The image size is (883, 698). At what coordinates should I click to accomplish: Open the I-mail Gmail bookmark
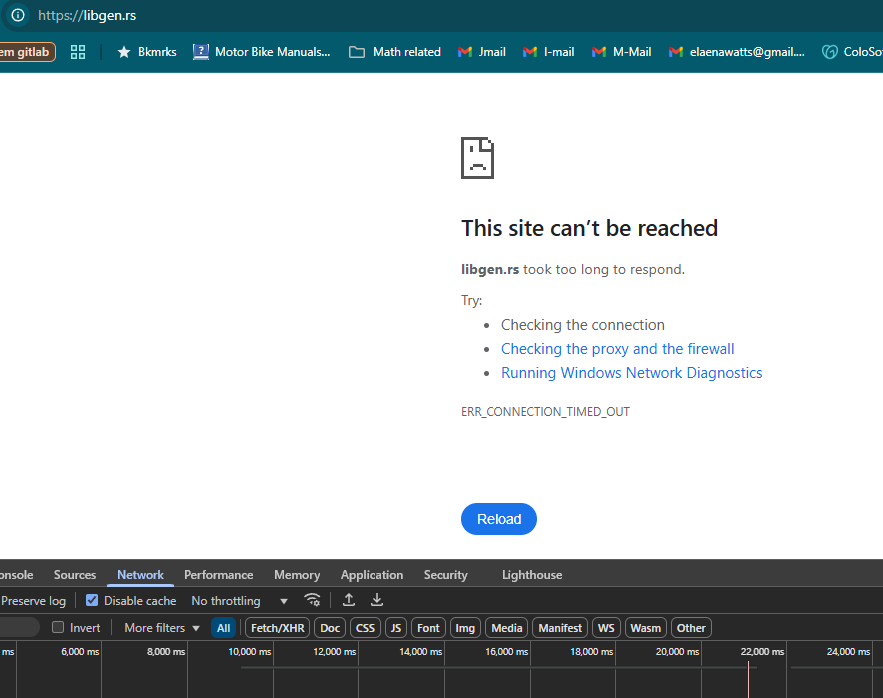(548, 52)
